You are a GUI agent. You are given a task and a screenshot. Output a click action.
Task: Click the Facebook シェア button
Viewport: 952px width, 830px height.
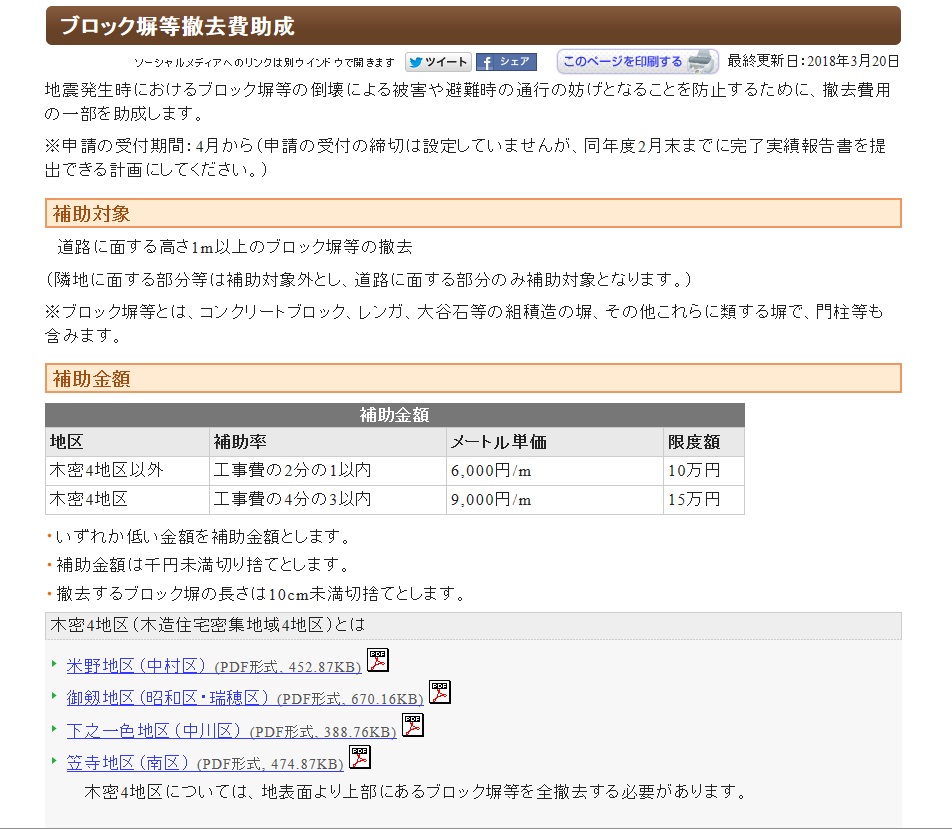pos(506,62)
